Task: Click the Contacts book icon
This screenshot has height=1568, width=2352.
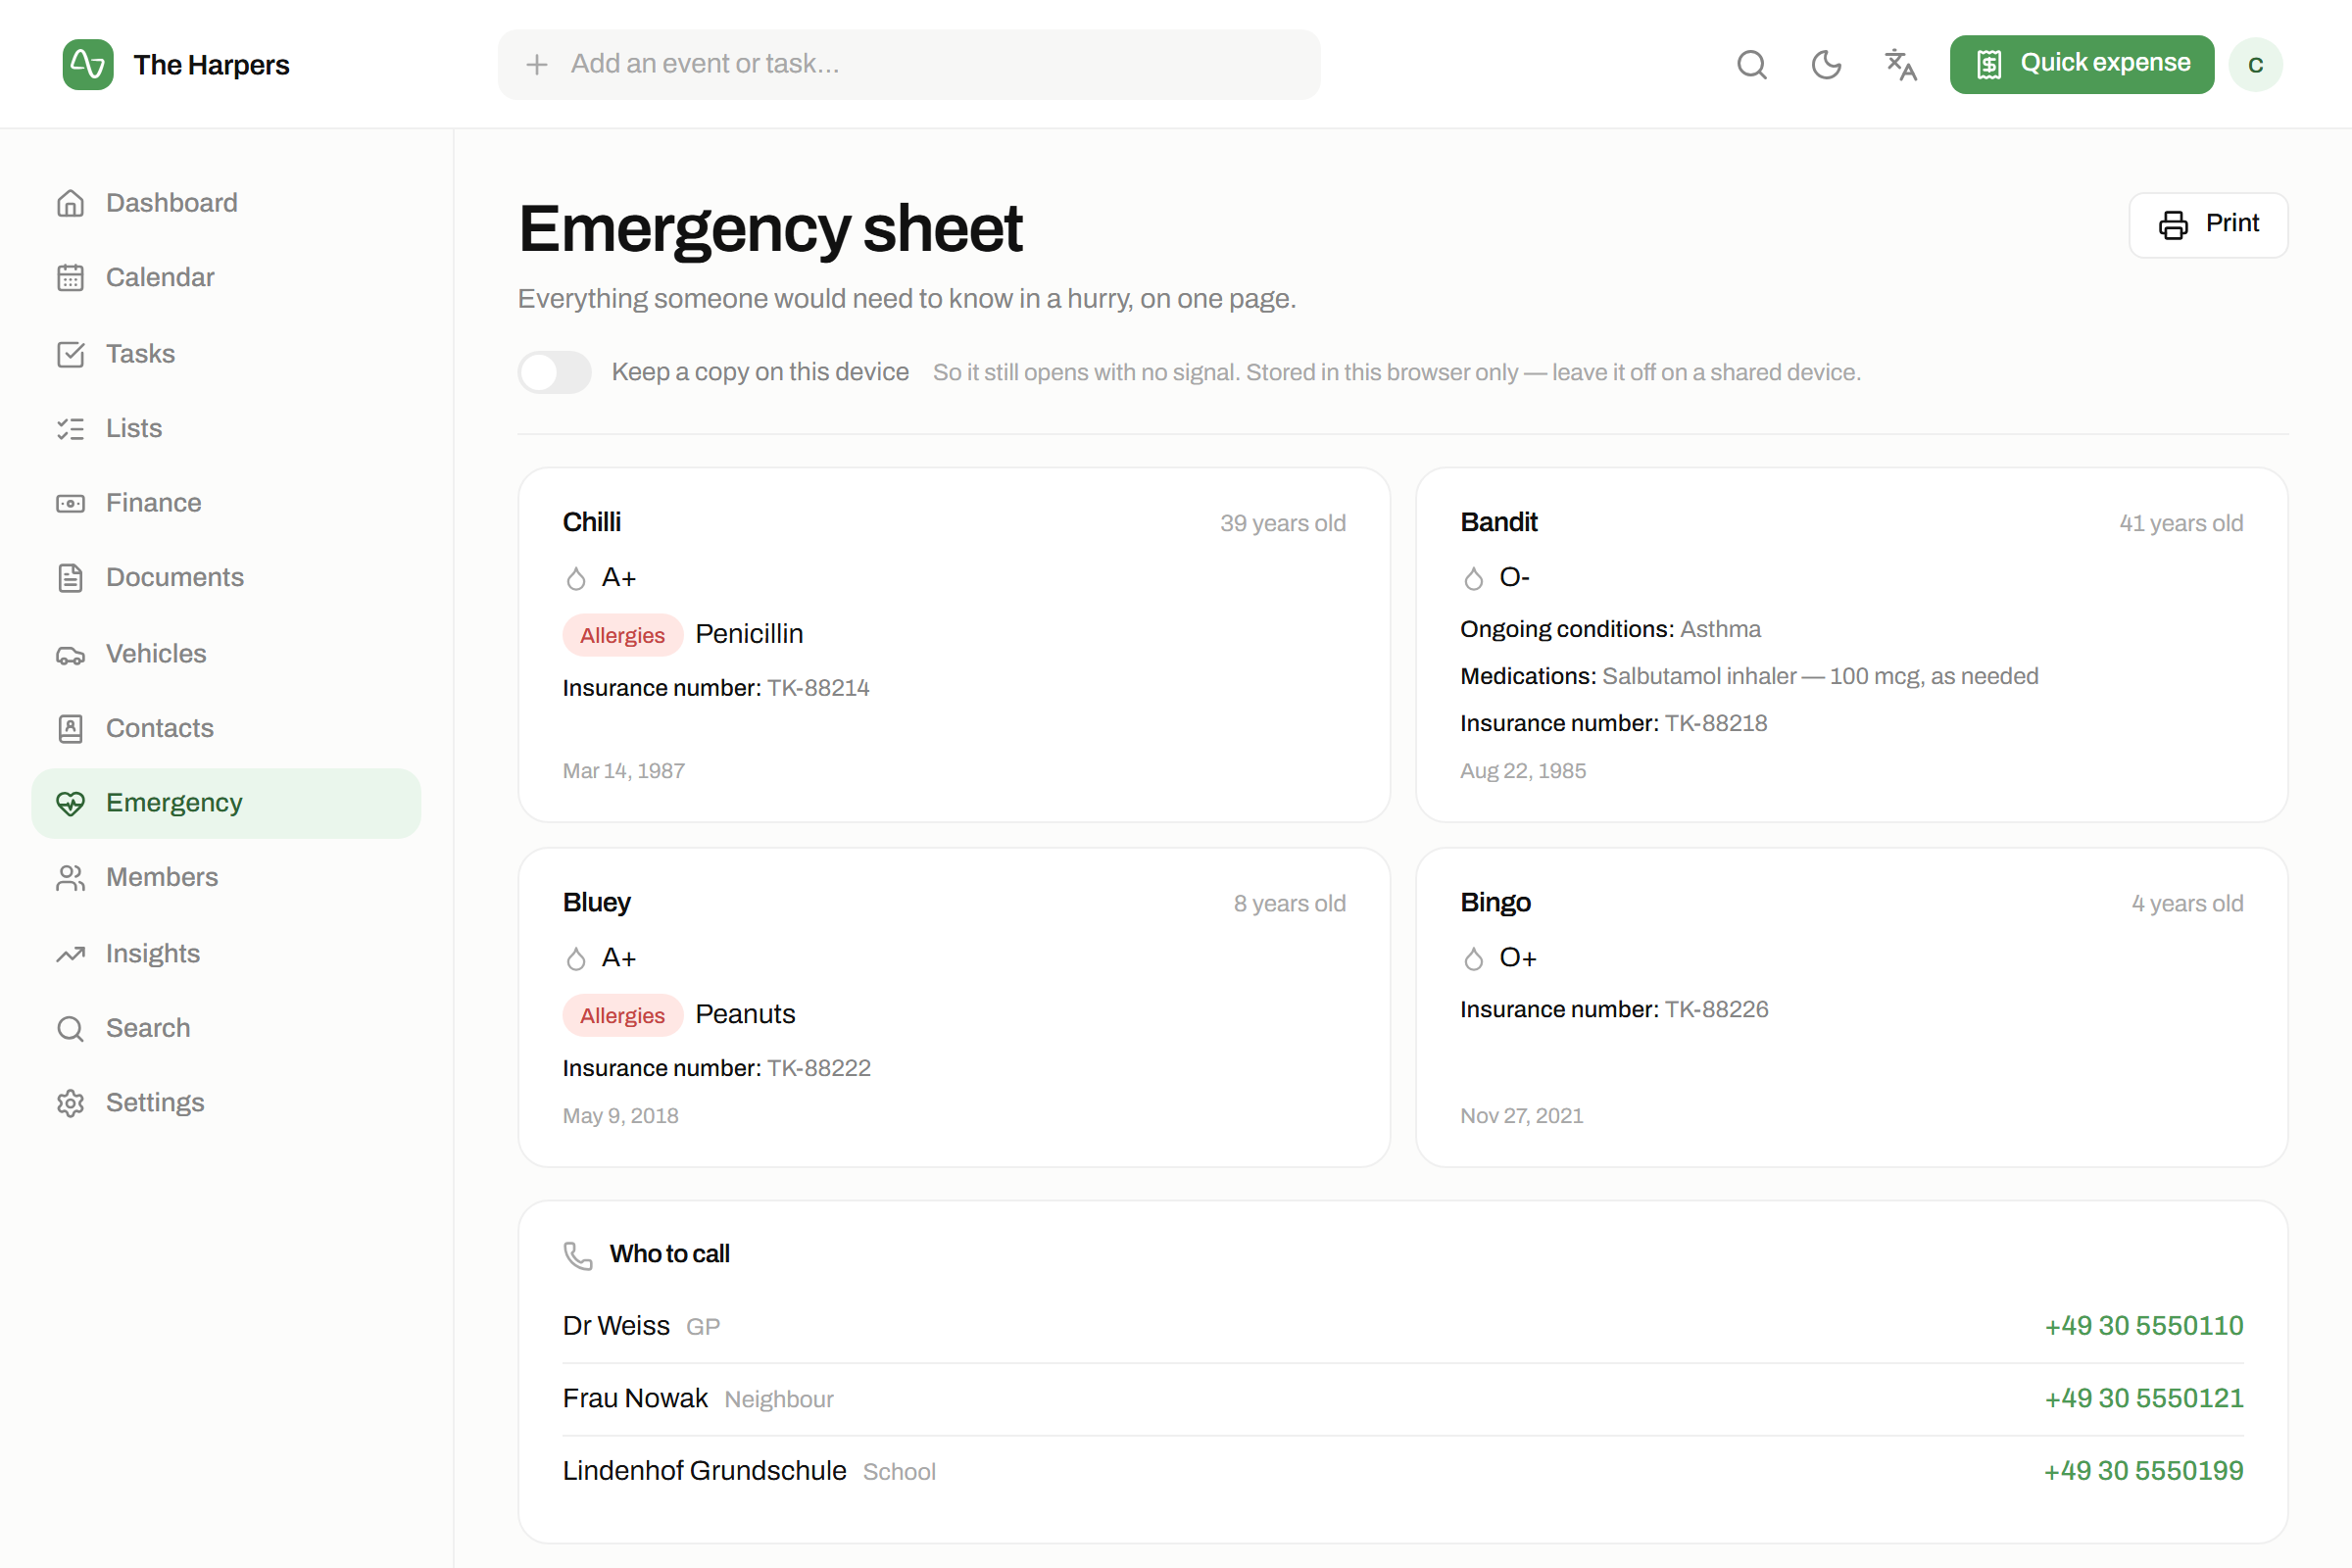Action: (70, 728)
